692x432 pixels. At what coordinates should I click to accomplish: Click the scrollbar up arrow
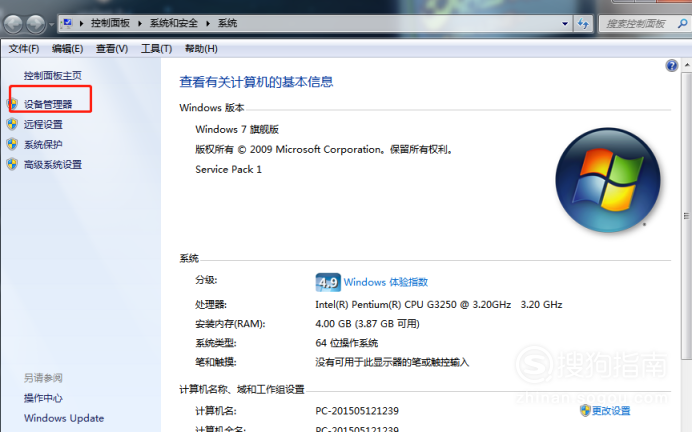pos(687,65)
